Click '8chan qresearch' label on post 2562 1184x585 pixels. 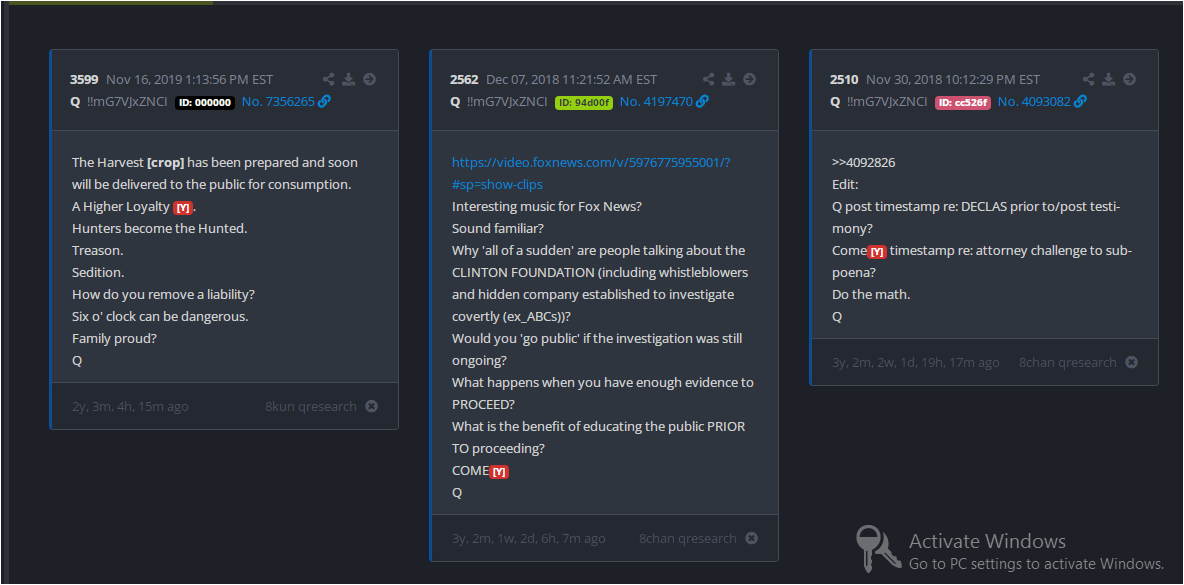coord(688,538)
